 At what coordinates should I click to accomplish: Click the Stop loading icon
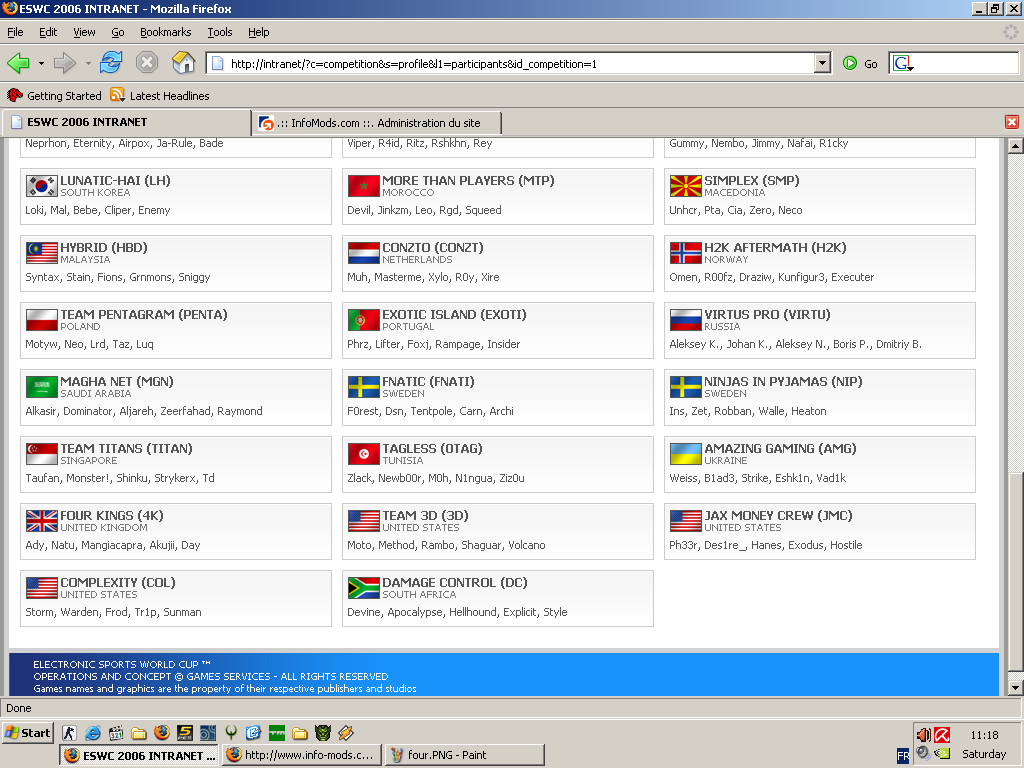(x=147, y=63)
